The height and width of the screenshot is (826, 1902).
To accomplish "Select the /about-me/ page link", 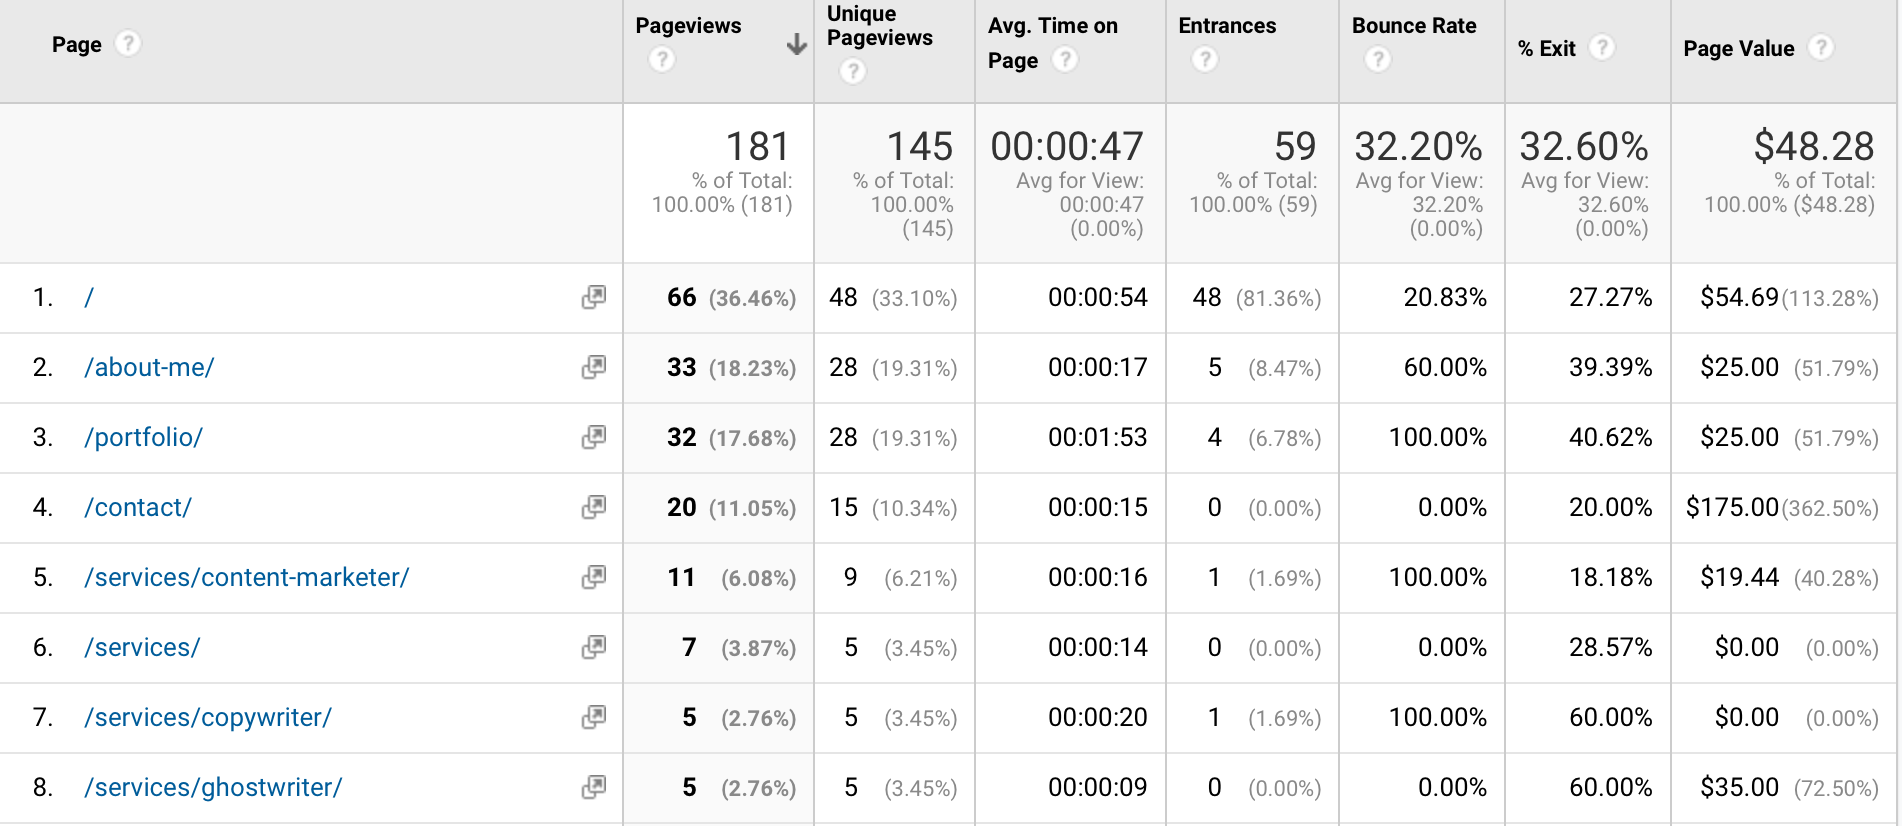I will tap(148, 367).
